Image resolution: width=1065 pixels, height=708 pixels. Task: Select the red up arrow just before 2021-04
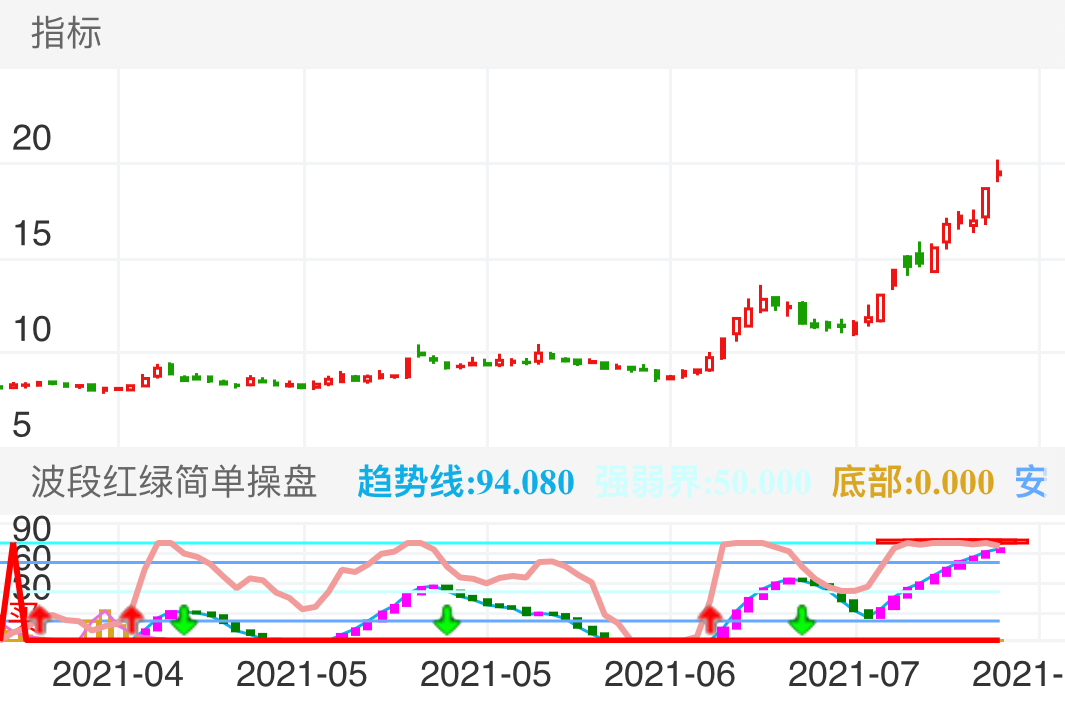click(x=130, y=619)
